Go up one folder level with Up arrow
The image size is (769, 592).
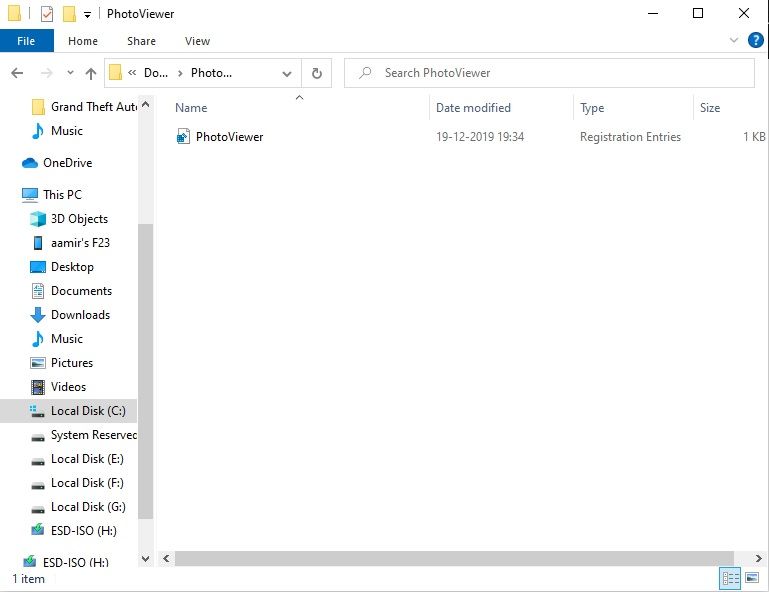click(x=92, y=73)
